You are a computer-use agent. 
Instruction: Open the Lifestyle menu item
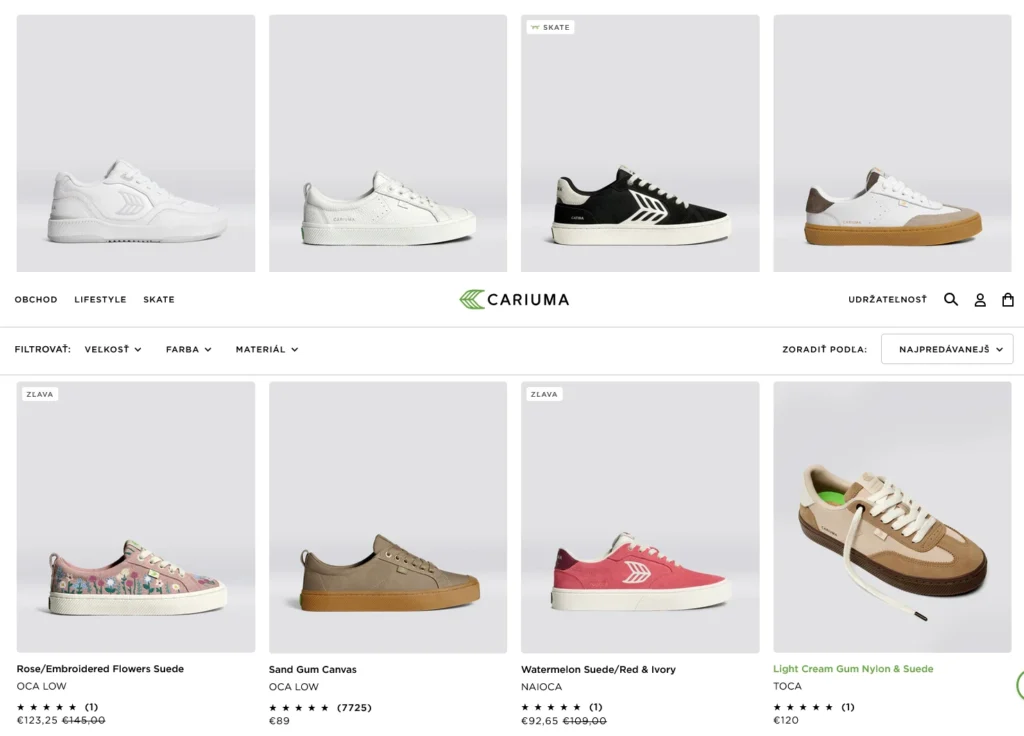point(100,299)
